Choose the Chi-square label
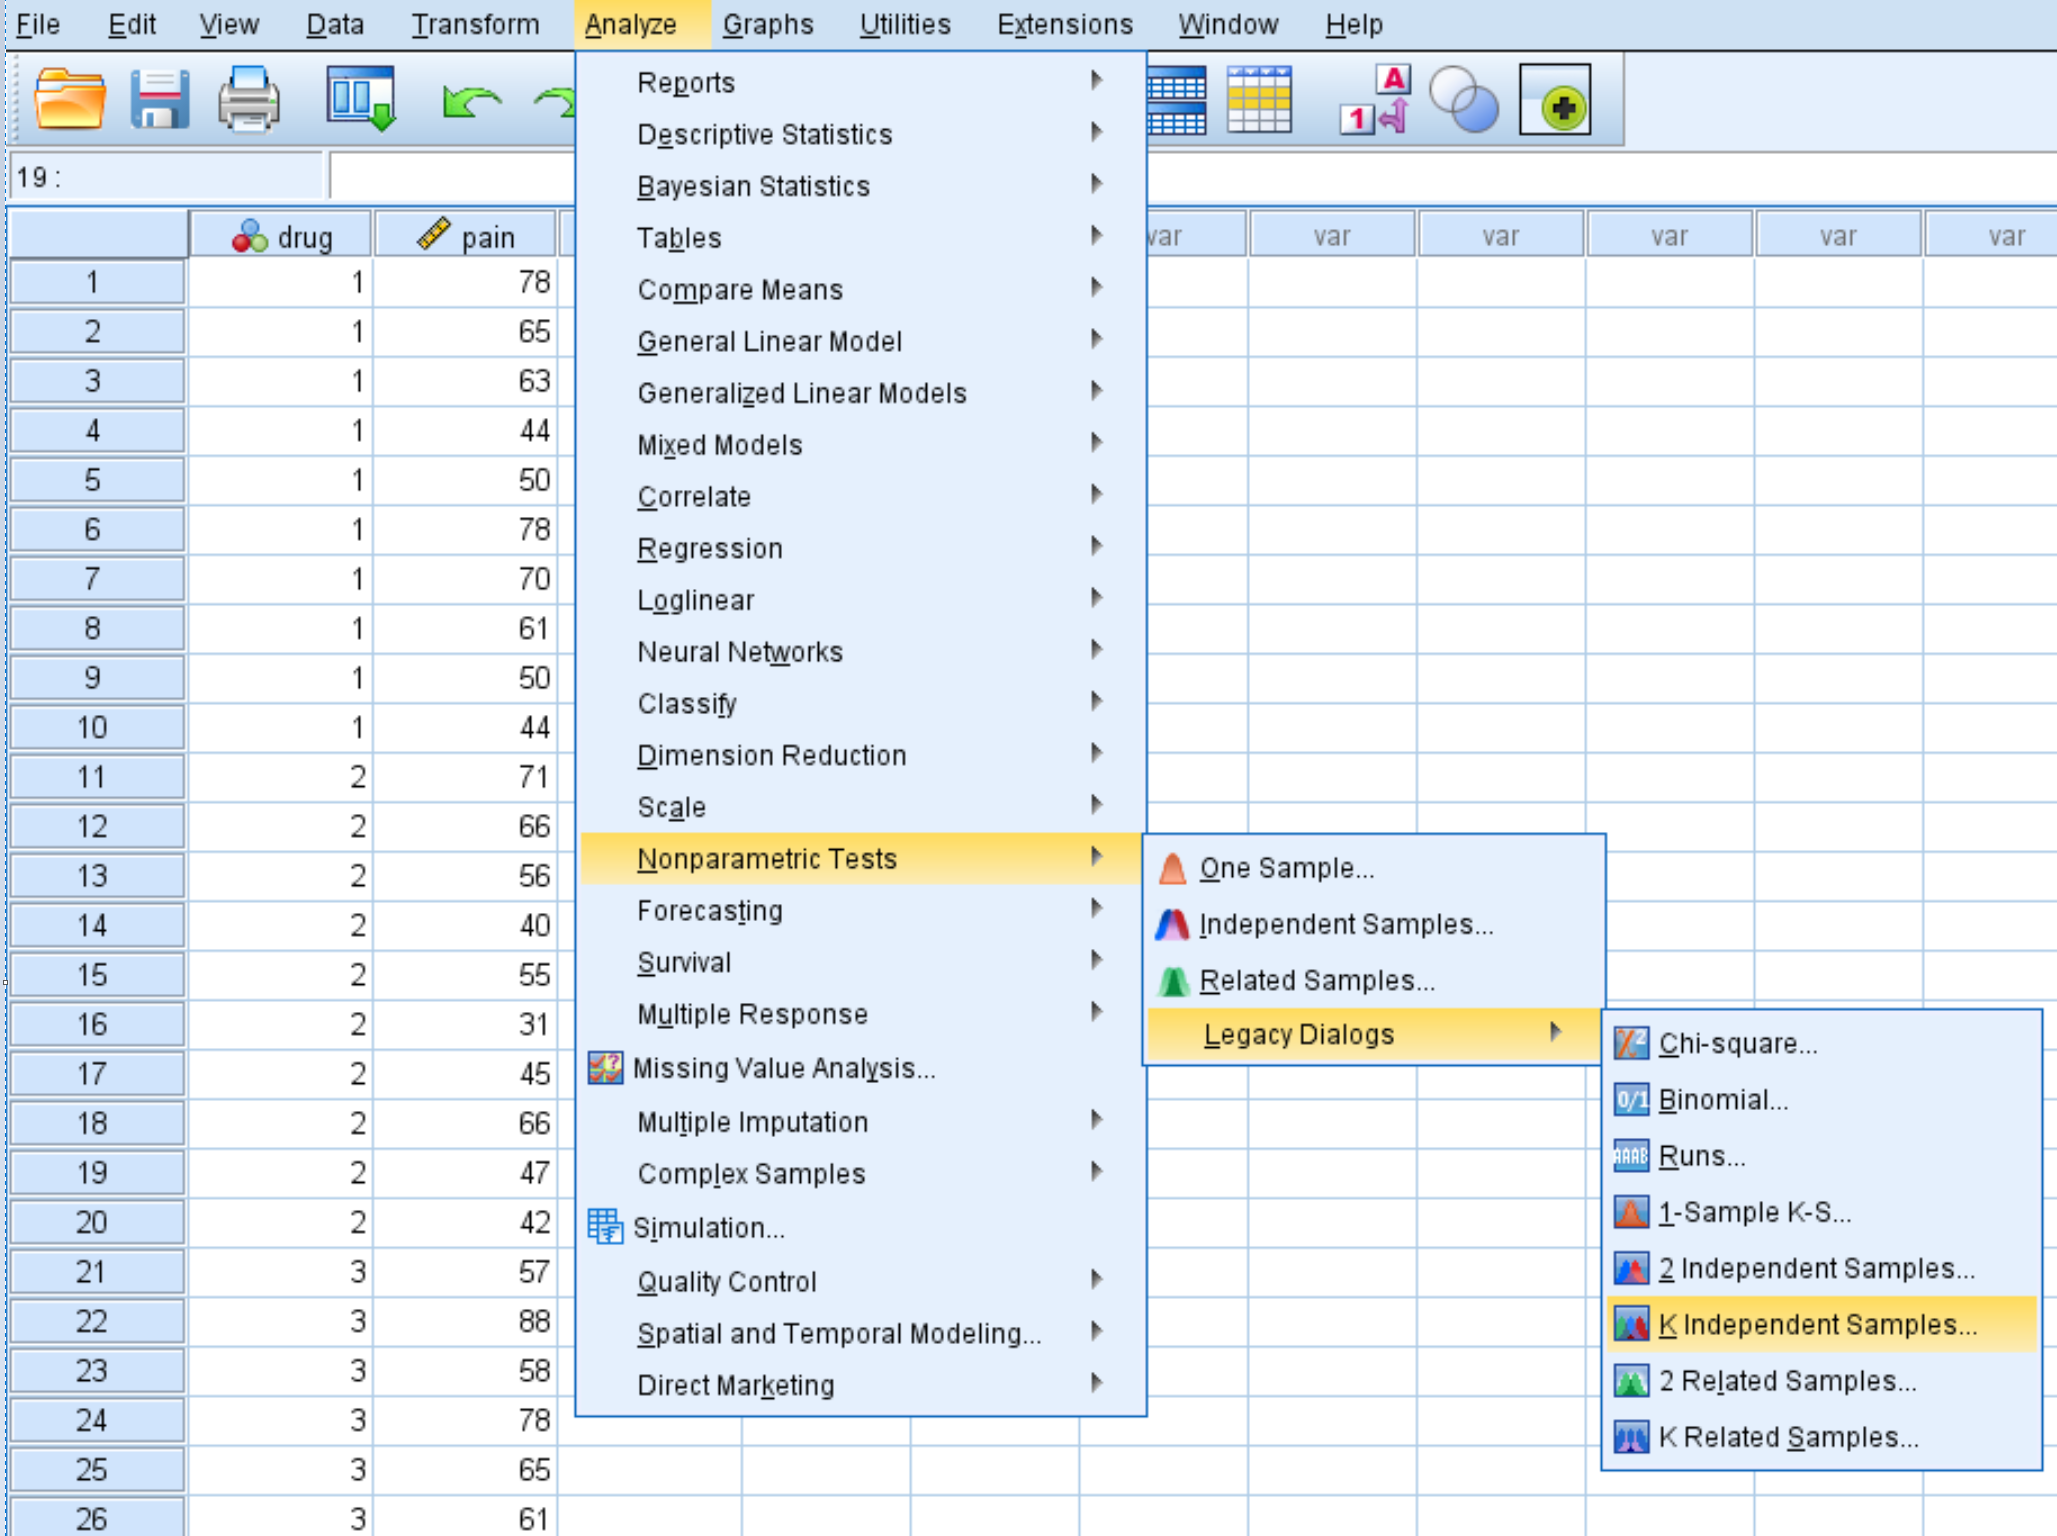2057x1536 pixels. (x=1738, y=1044)
